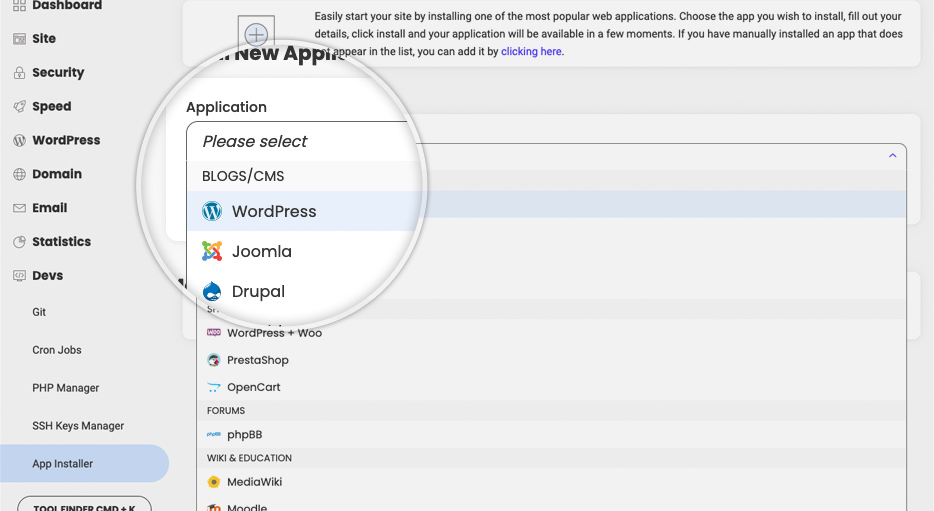
Task: Click the Statistics pie chart icon
Action: tap(20, 242)
